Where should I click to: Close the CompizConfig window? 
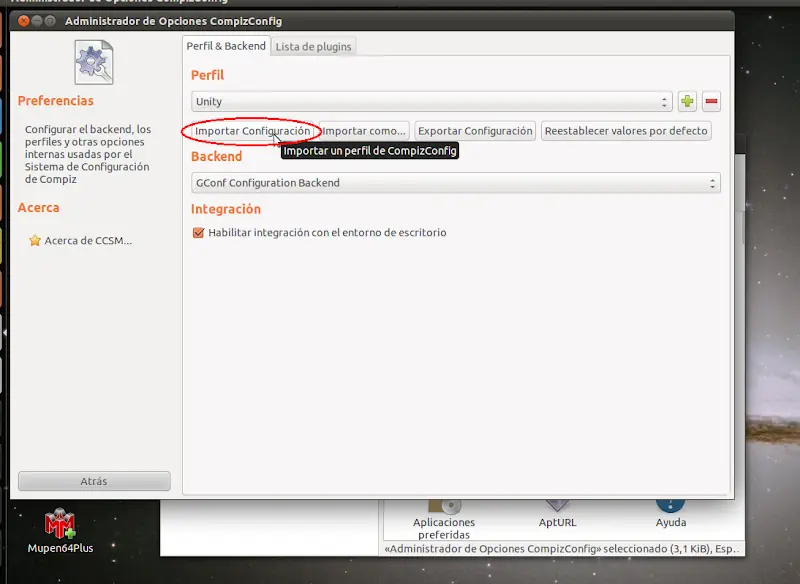pyautogui.click(x=23, y=21)
